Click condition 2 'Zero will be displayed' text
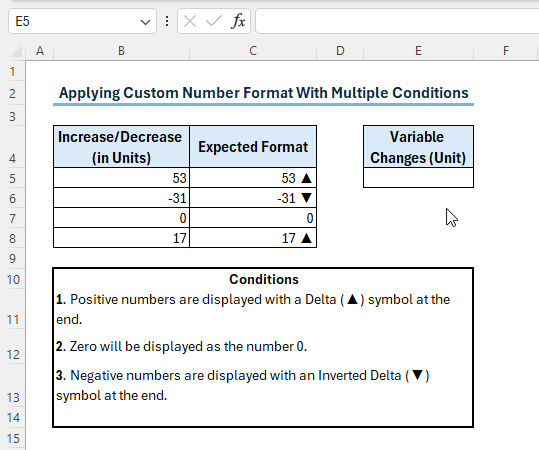 click(x=181, y=346)
